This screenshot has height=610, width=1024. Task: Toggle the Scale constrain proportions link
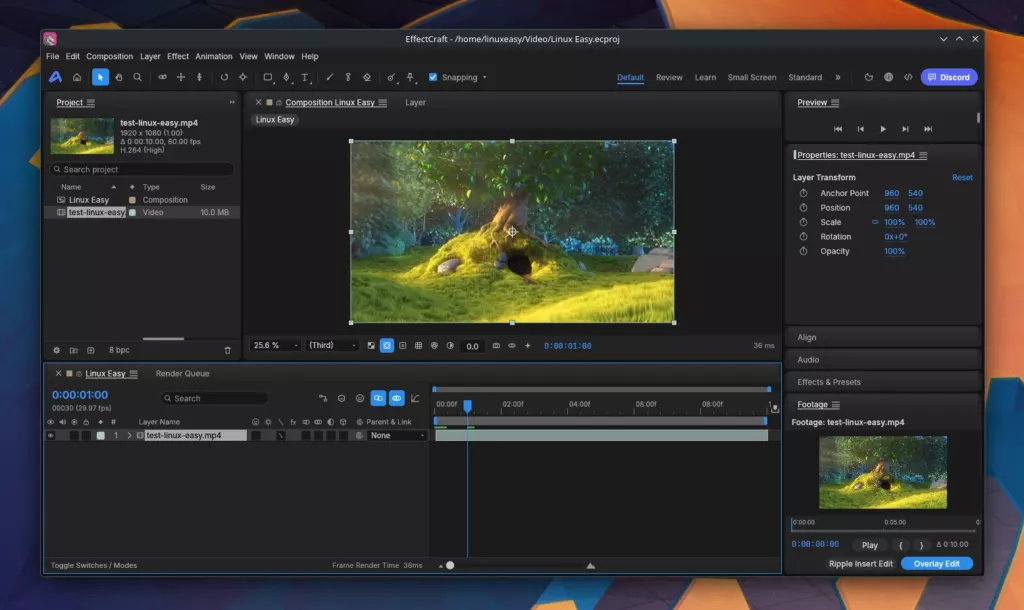click(x=875, y=222)
